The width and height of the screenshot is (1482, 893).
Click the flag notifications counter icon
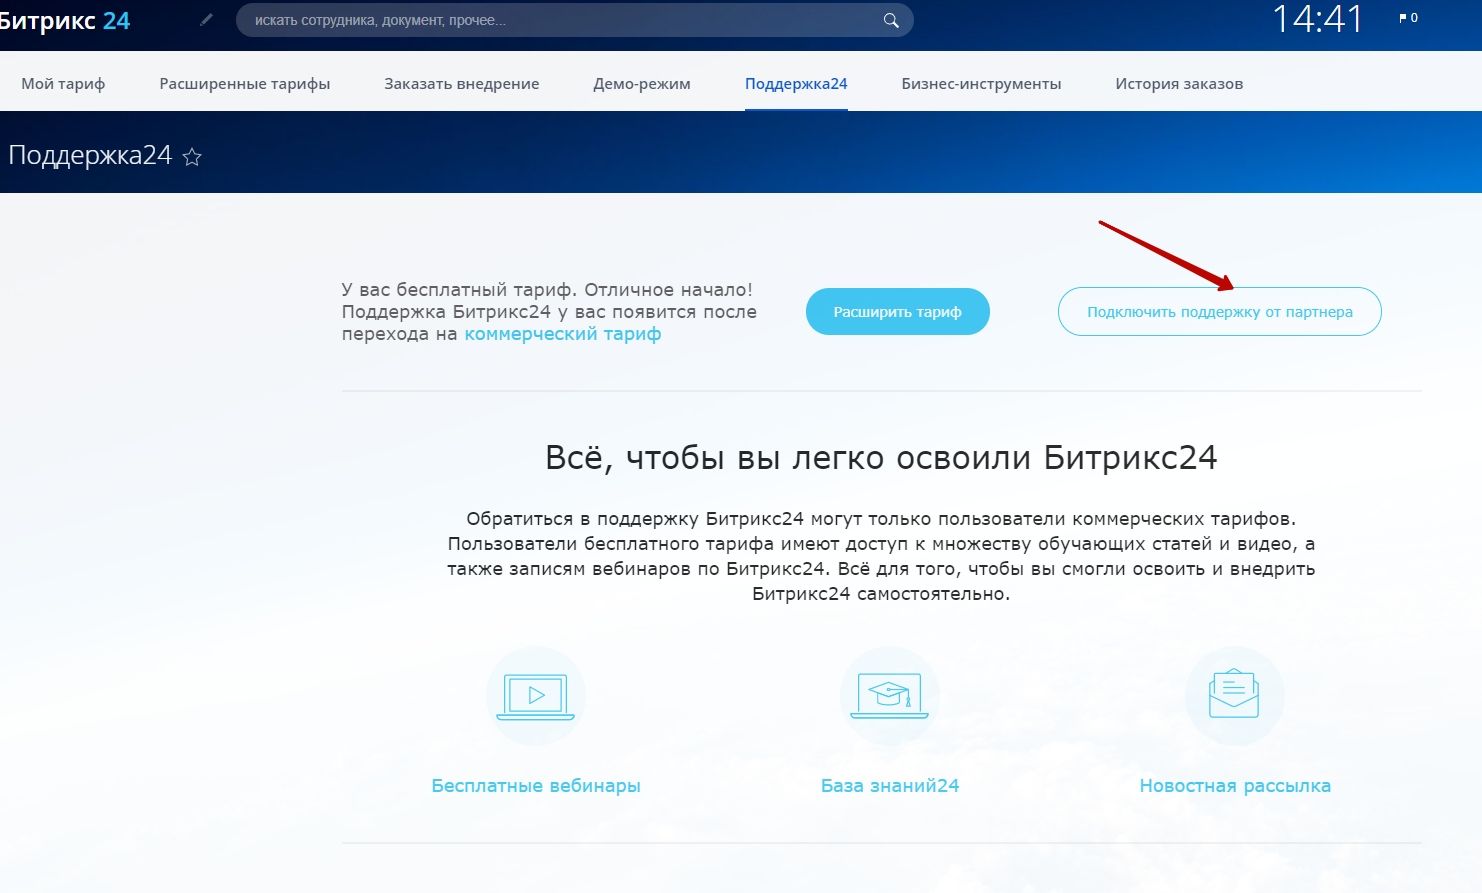(1408, 18)
